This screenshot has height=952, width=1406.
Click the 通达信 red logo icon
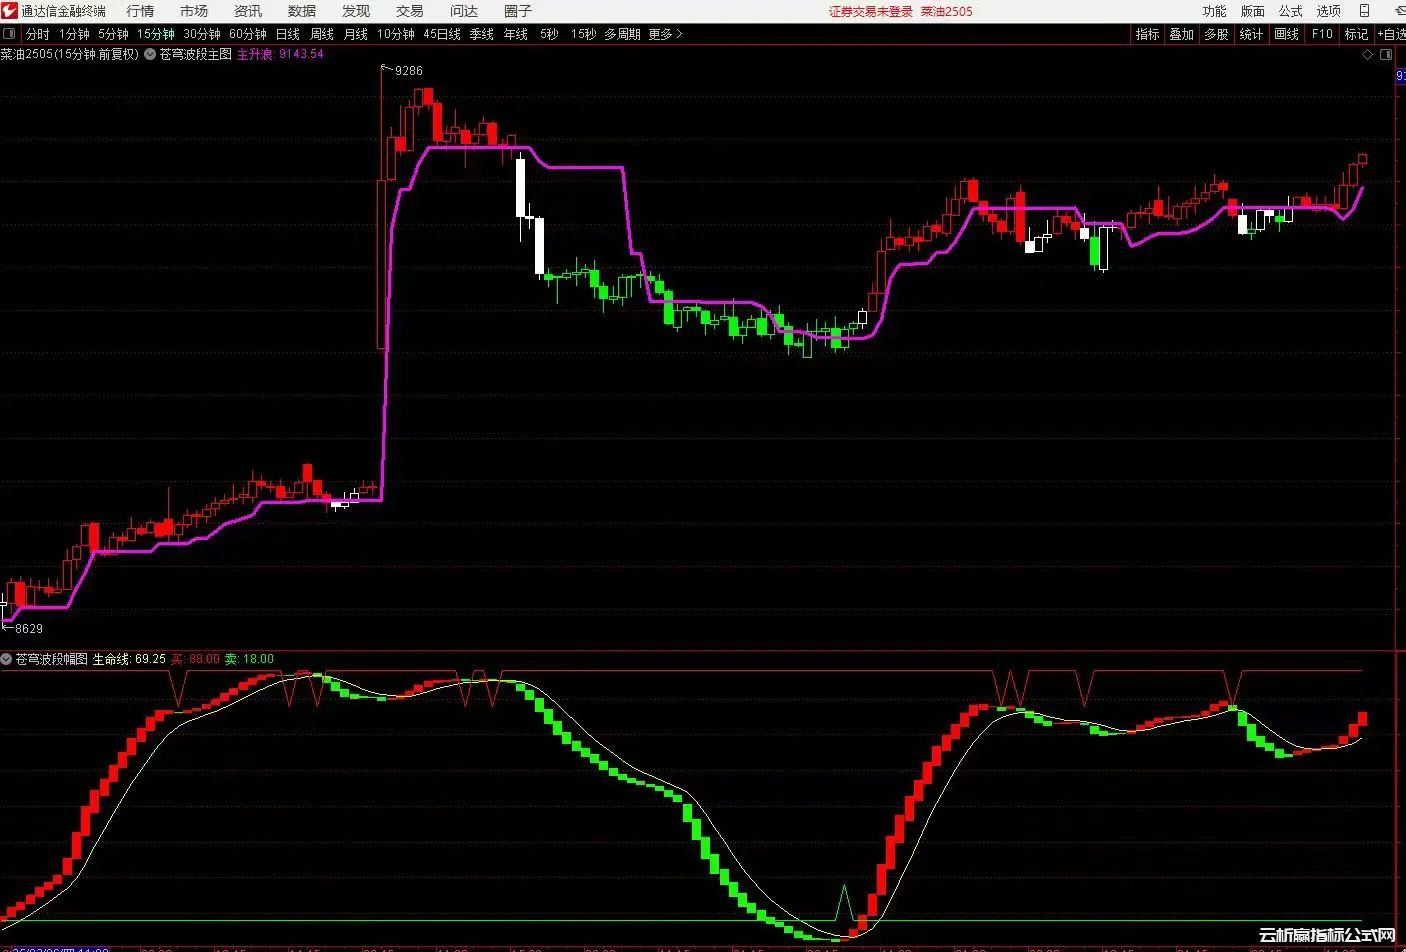[10, 11]
